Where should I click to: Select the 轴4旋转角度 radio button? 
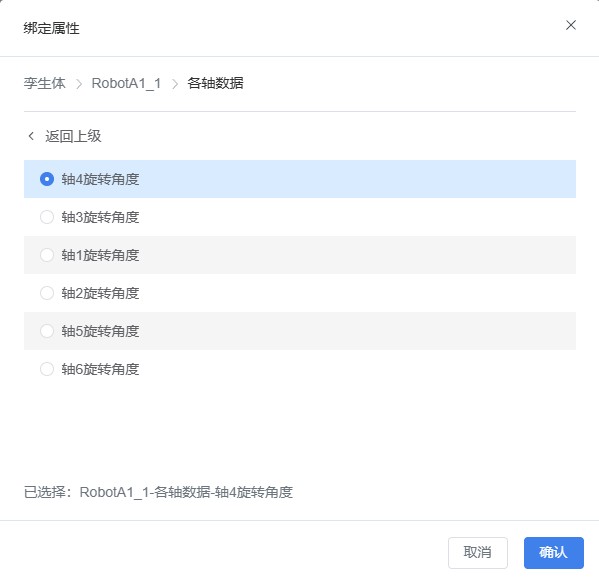point(47,179)
